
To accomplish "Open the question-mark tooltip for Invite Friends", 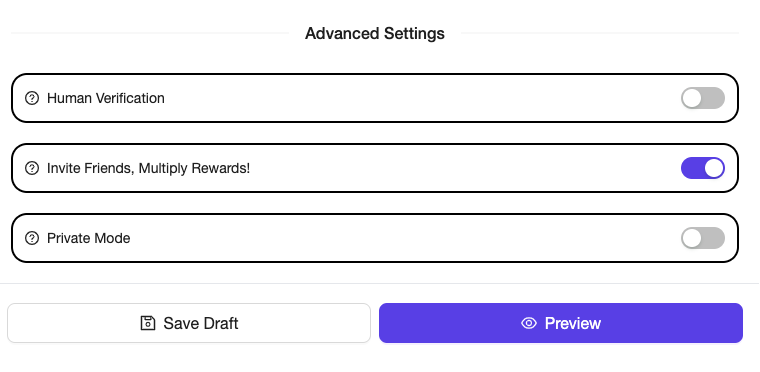I will pos(32,168).
